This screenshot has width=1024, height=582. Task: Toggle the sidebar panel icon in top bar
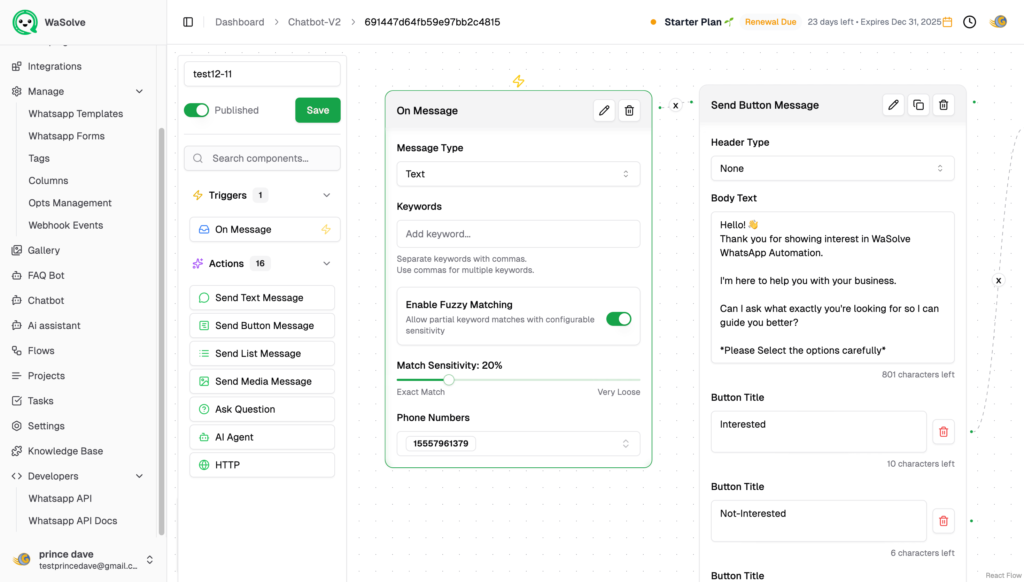point(188,22)
